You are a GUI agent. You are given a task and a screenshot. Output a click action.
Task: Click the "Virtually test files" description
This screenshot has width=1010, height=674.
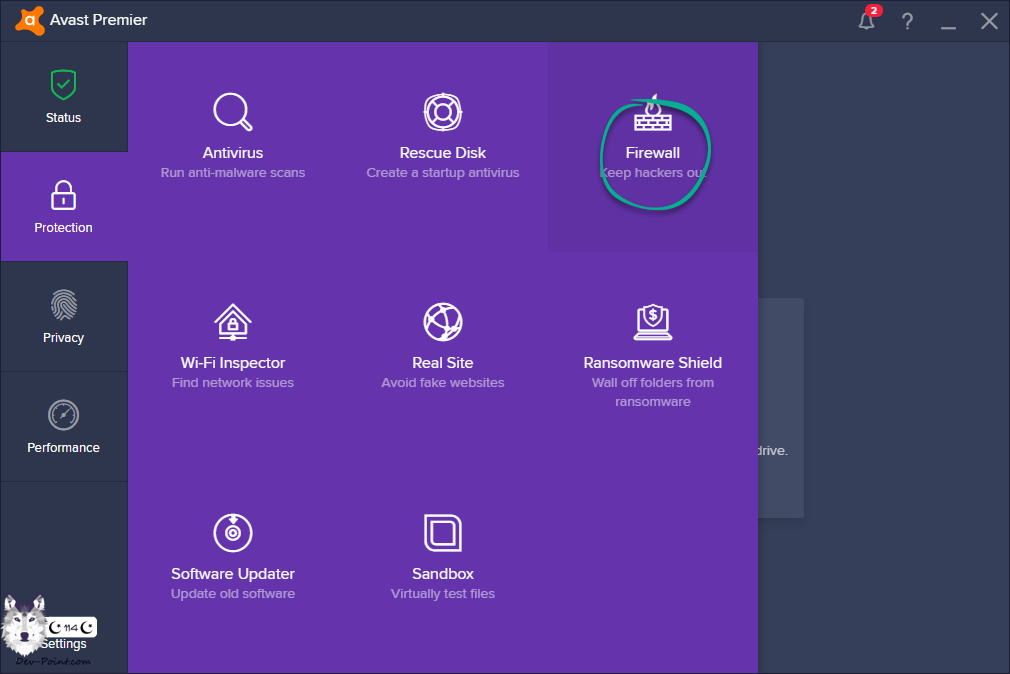[442, 594]
